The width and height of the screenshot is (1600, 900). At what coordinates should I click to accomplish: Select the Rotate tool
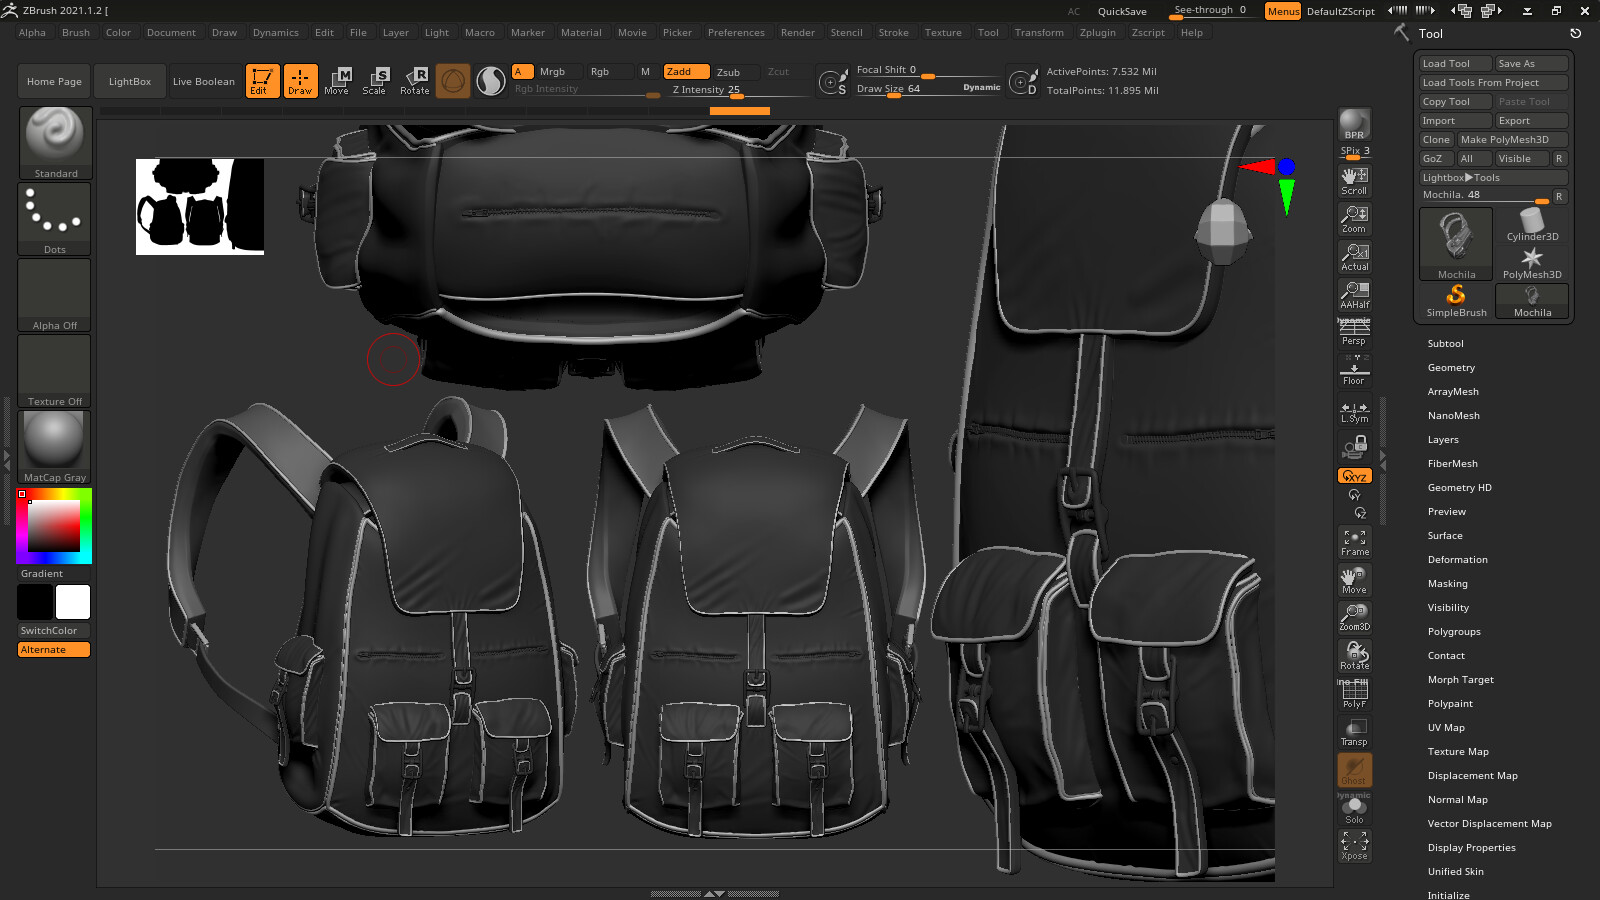coord(415,81)
